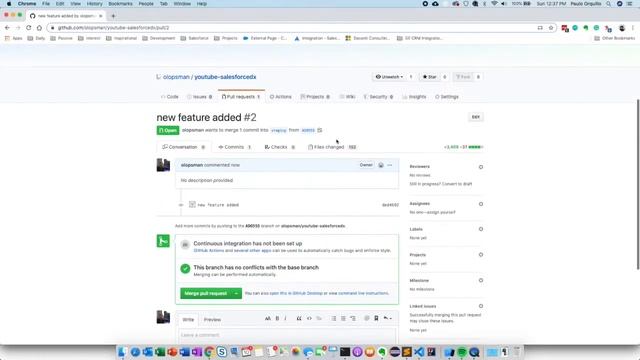Open the Linked issues gear settings
The width and height of the screenshot is (640, 360).
481,306
